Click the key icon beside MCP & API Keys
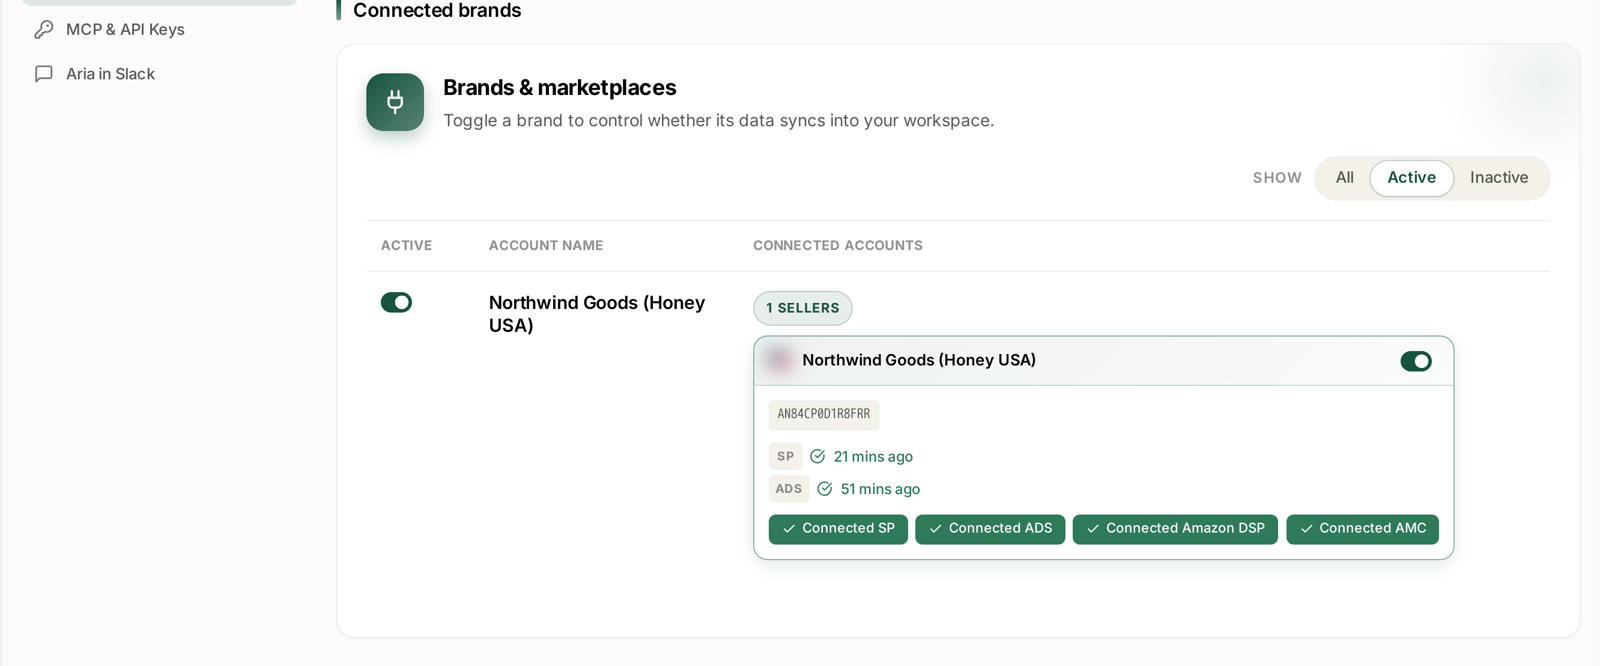Image resolution: width=1600 pixels, height=666 pixels. tap(44, 30)
